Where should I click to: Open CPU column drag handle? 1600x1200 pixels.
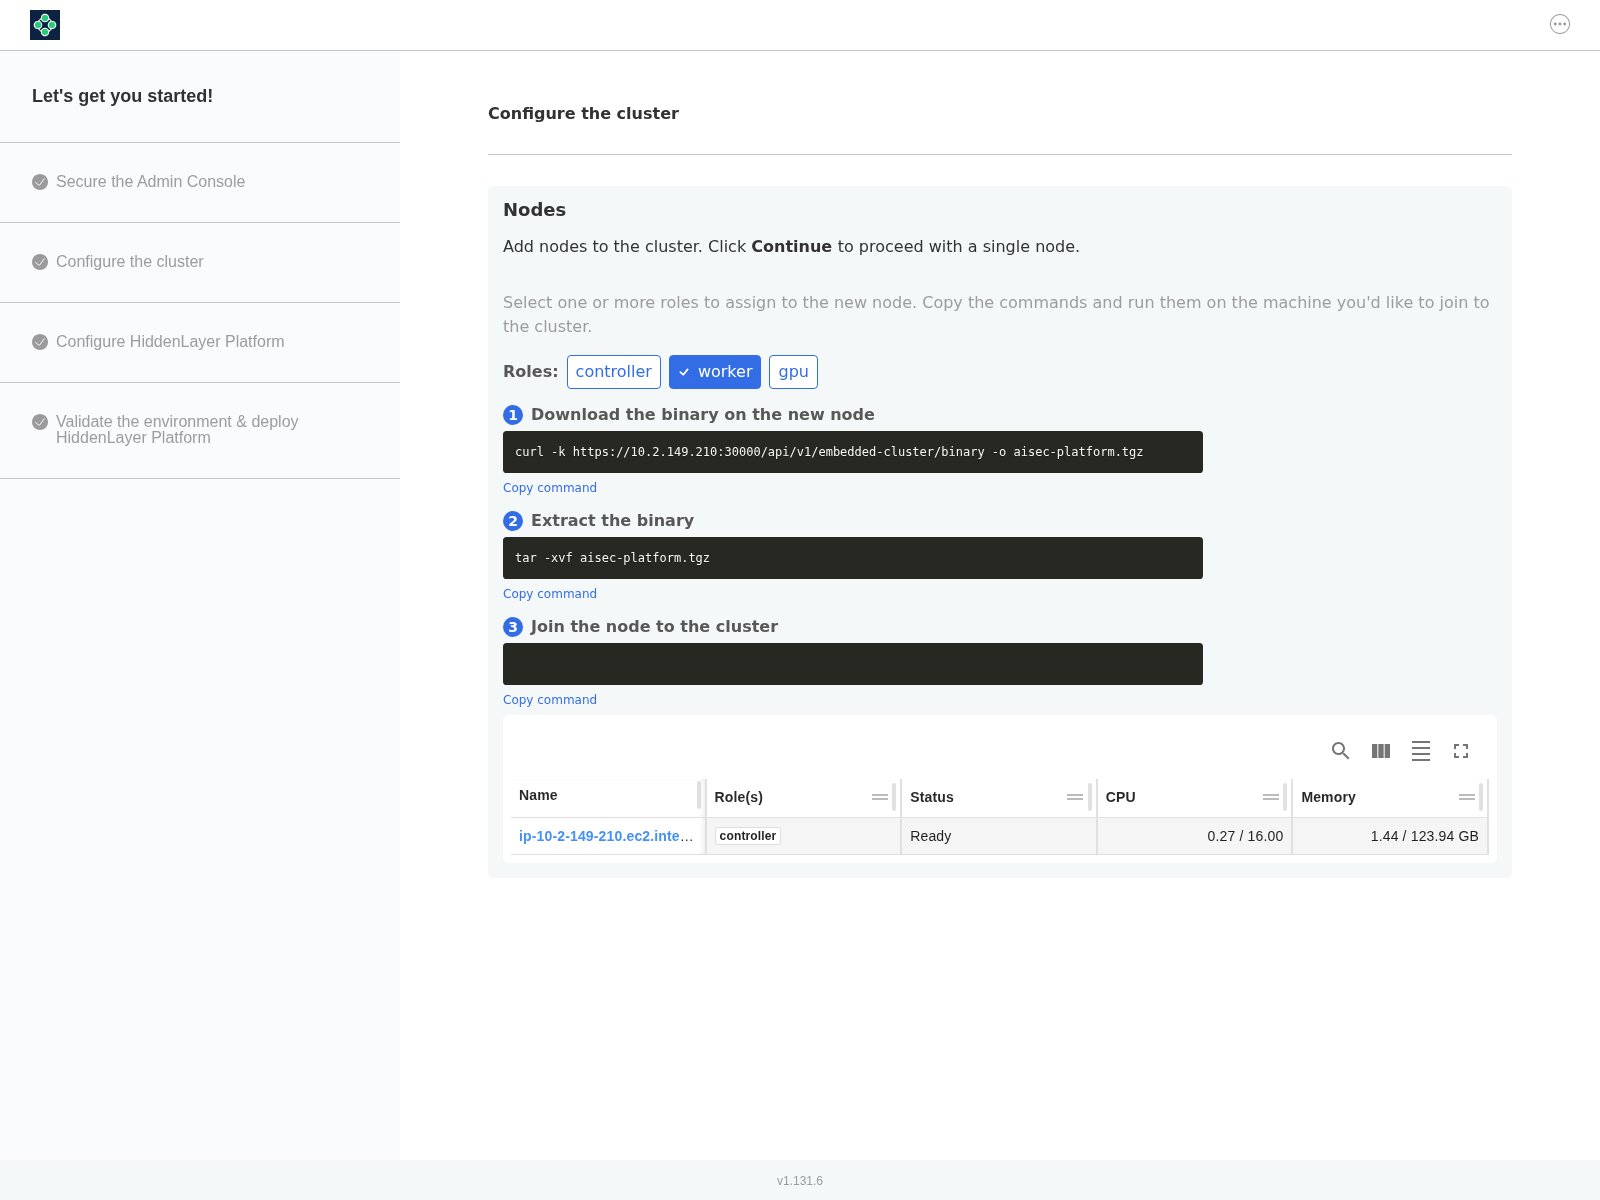click(1271, 797)
